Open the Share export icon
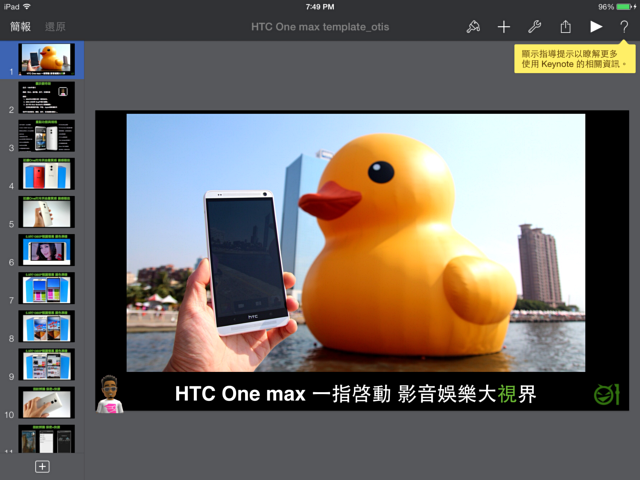The image size is (640, 480). pyautogui.click(x=565, y=27)
